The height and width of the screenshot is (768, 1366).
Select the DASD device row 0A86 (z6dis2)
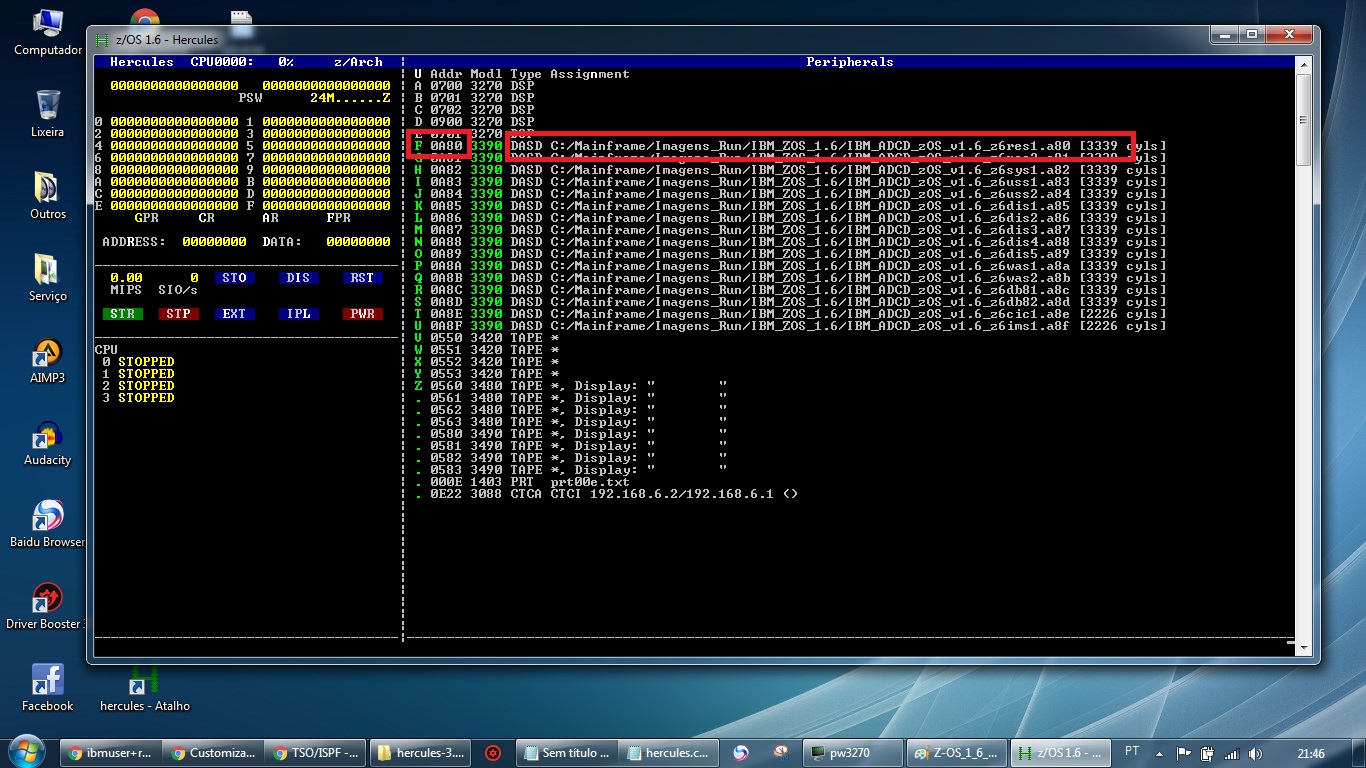tap(790, 218)
